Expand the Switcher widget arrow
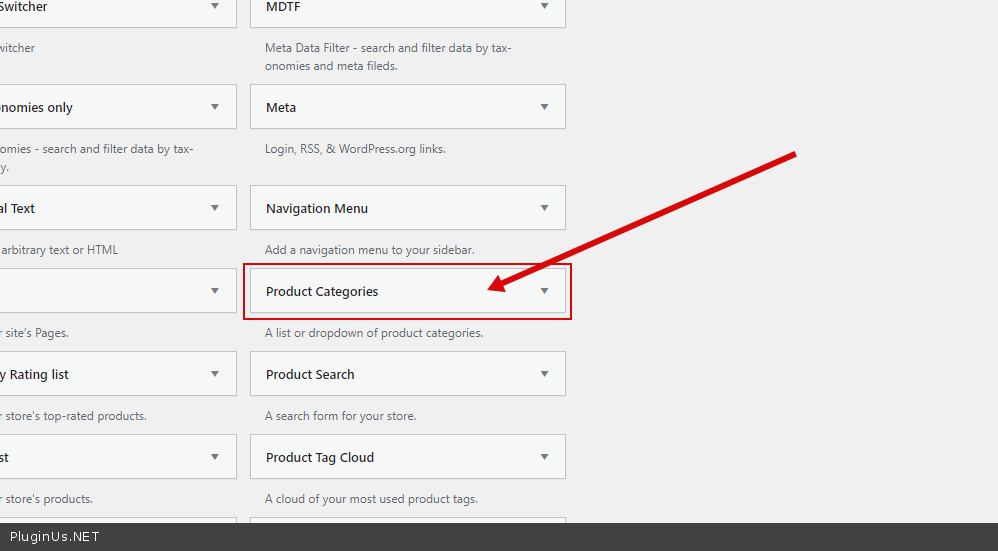The width and height of the screenshot is (998, 551). (x=215, y=6)
